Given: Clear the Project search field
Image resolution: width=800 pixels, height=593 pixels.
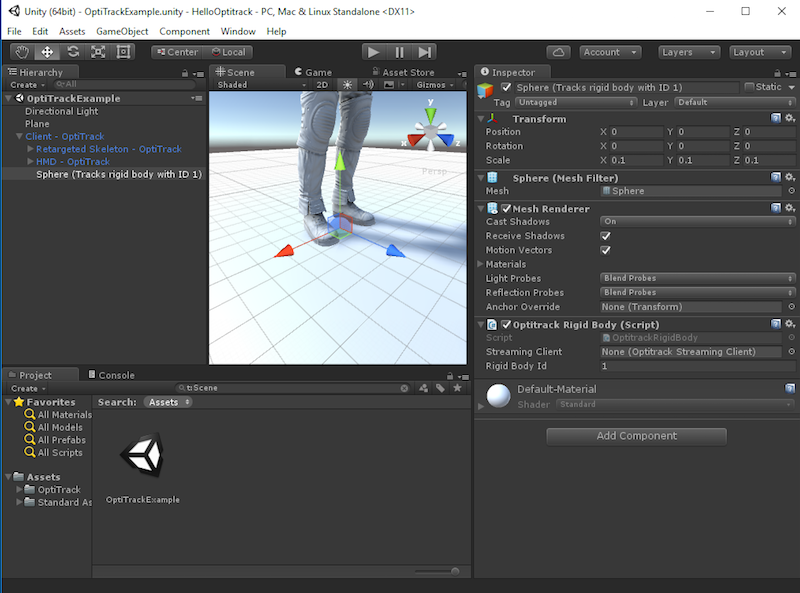Looking at the screenshot, I should (404, 388).
